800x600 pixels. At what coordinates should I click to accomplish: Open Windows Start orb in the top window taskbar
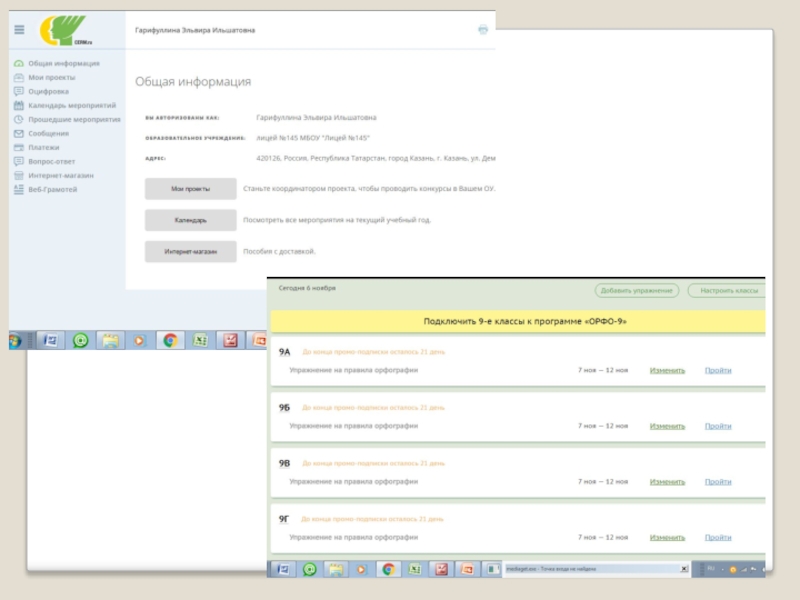15,340
